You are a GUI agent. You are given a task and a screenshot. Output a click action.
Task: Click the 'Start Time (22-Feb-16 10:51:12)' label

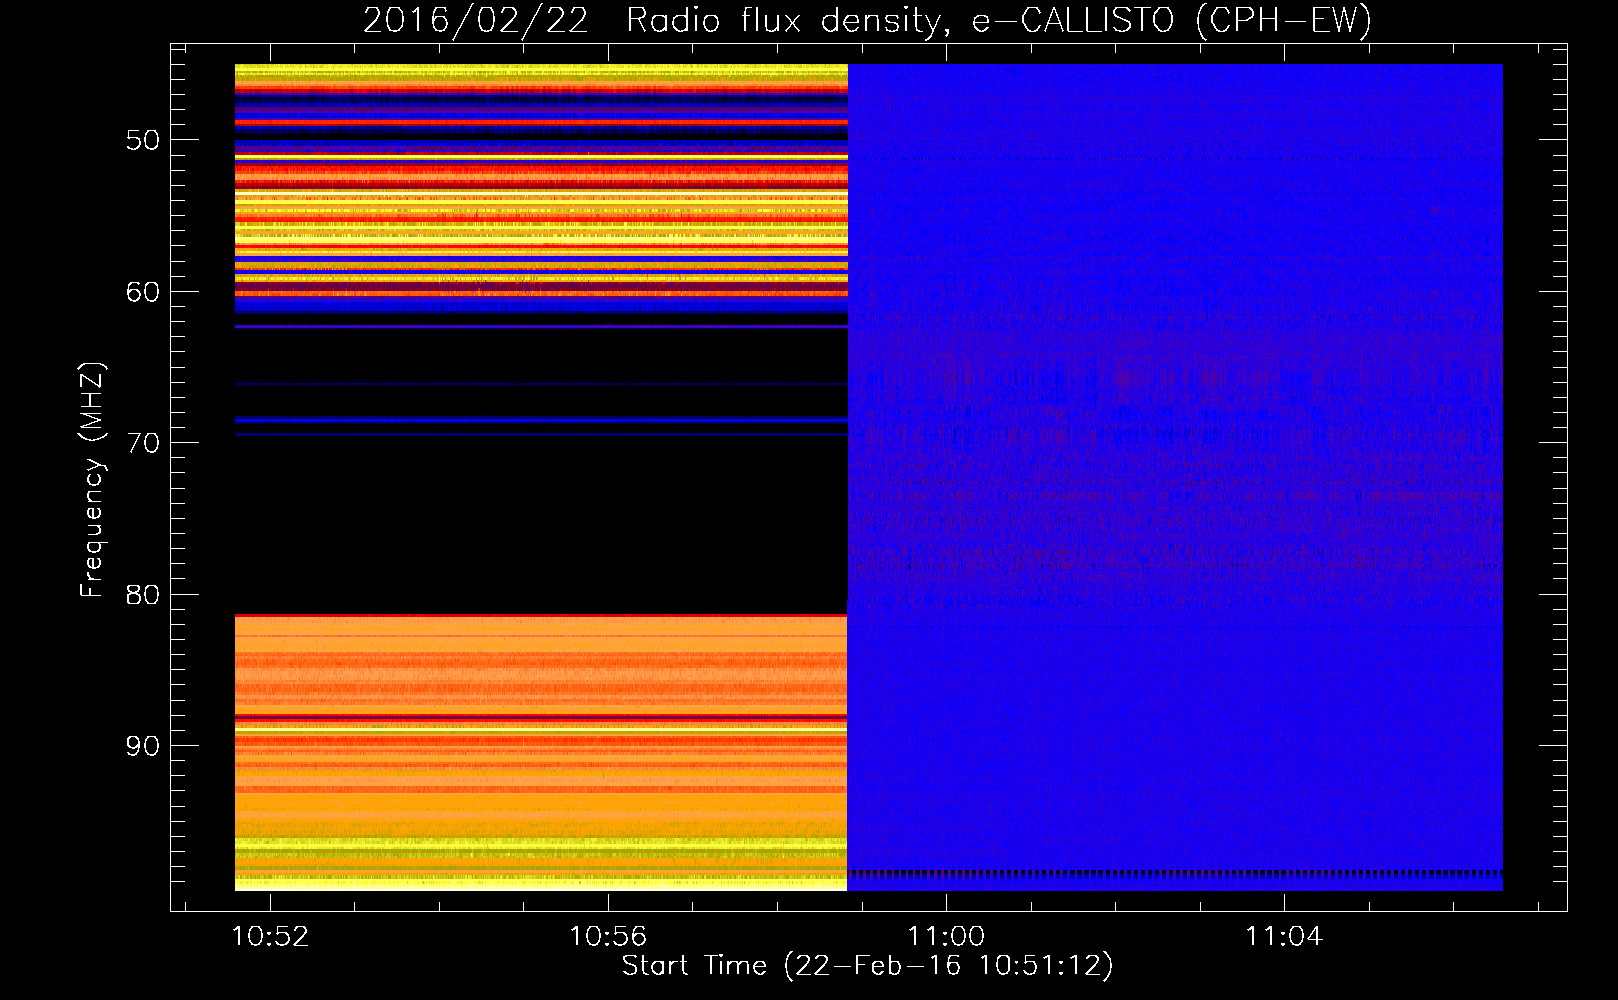click(867, 966)
